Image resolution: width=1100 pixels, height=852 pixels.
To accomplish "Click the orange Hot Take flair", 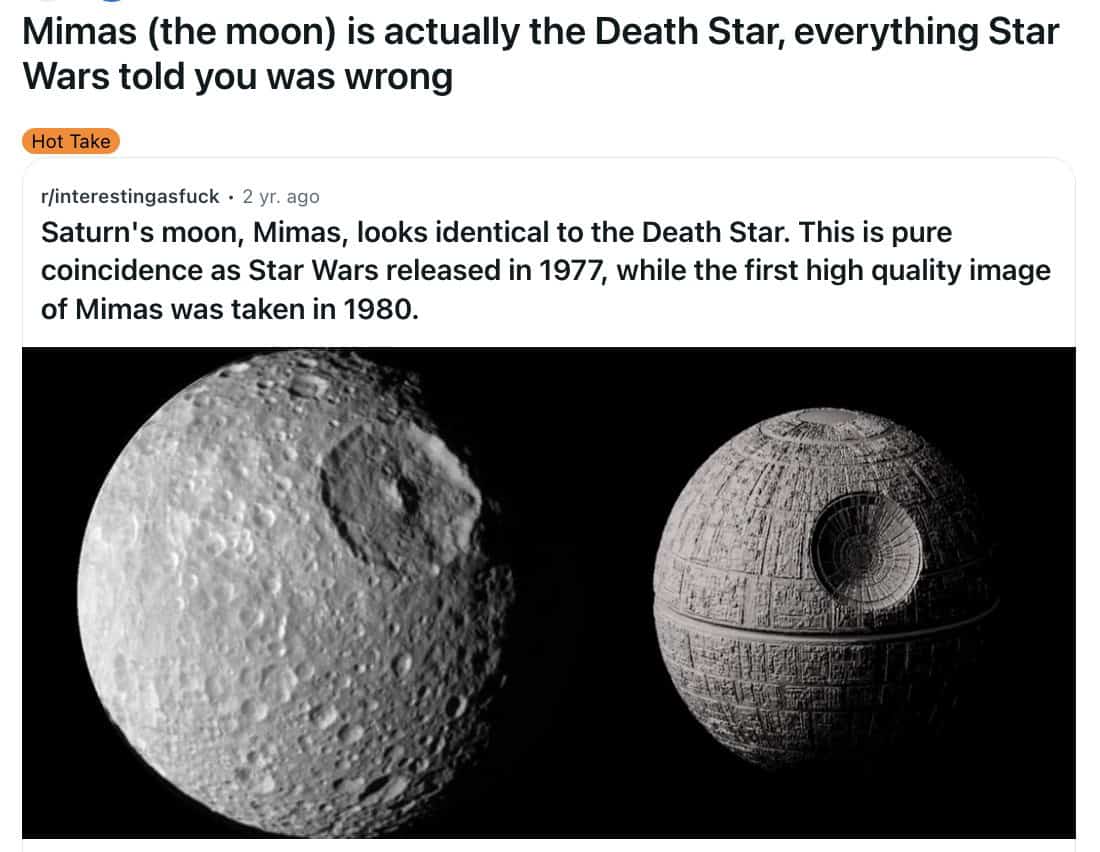I will pyautogui.click(x=71, y=141).
